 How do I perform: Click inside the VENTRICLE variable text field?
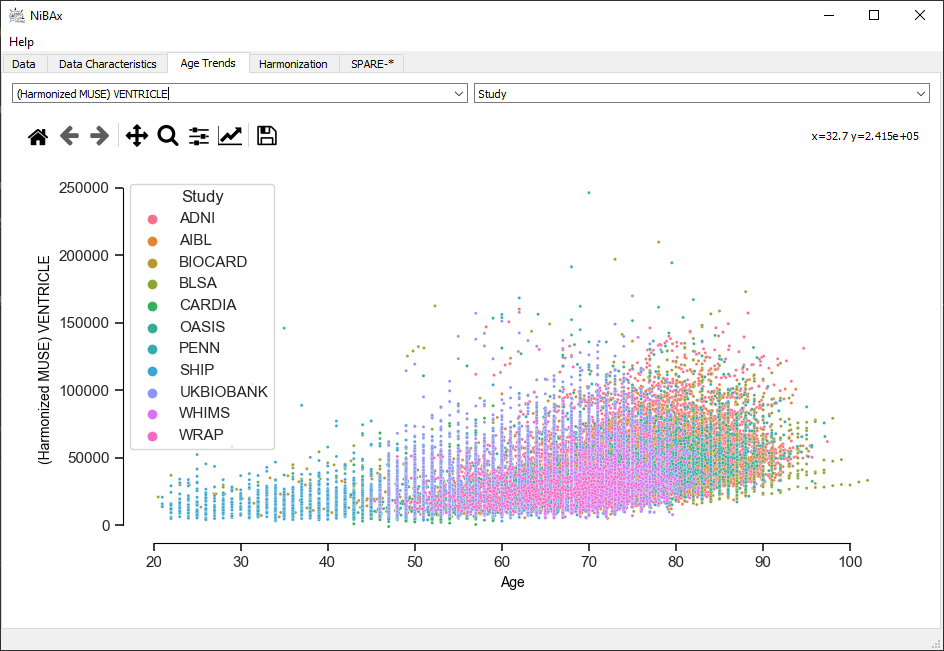(x=232, y=94)
